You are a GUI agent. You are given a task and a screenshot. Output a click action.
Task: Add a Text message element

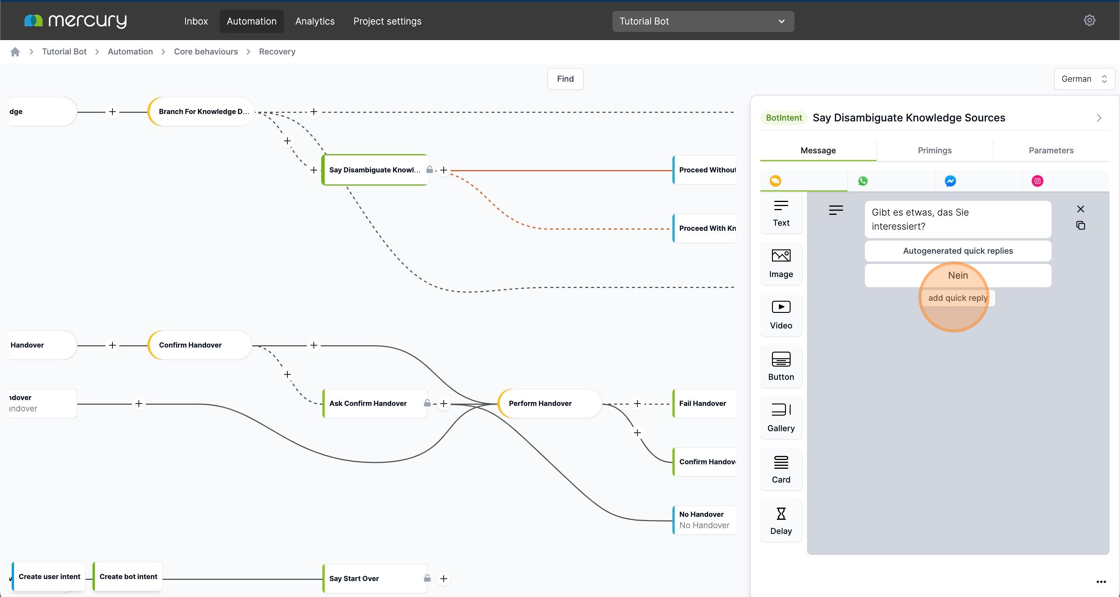(x=781, y=214)
